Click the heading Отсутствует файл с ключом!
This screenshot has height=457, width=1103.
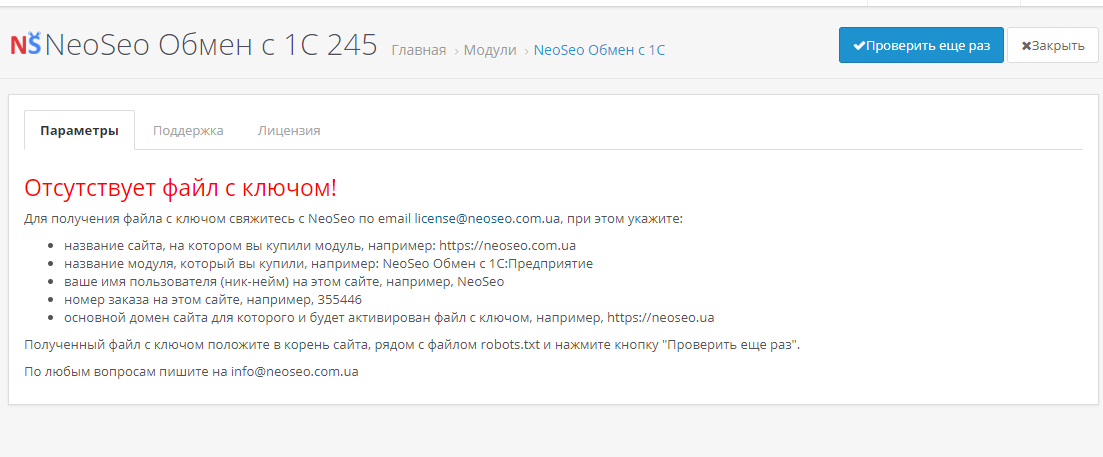181,188
